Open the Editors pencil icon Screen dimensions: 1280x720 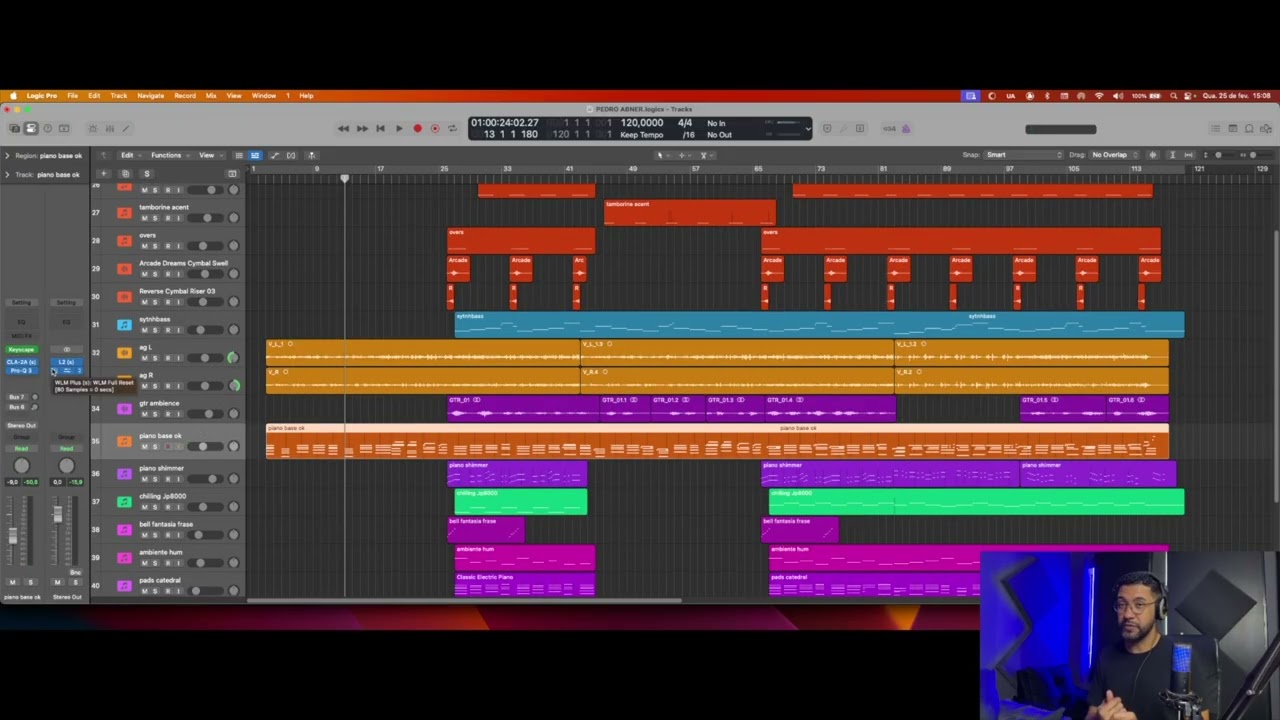coord(126,128)
